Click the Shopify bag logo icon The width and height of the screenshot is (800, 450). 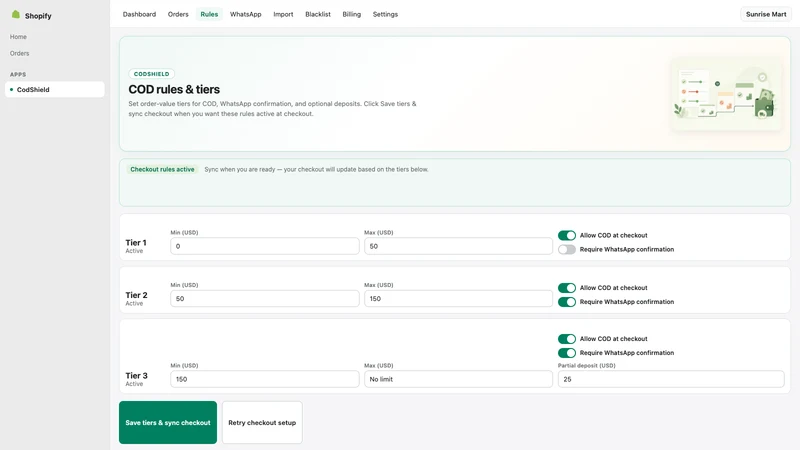click(x=16, y=15)
